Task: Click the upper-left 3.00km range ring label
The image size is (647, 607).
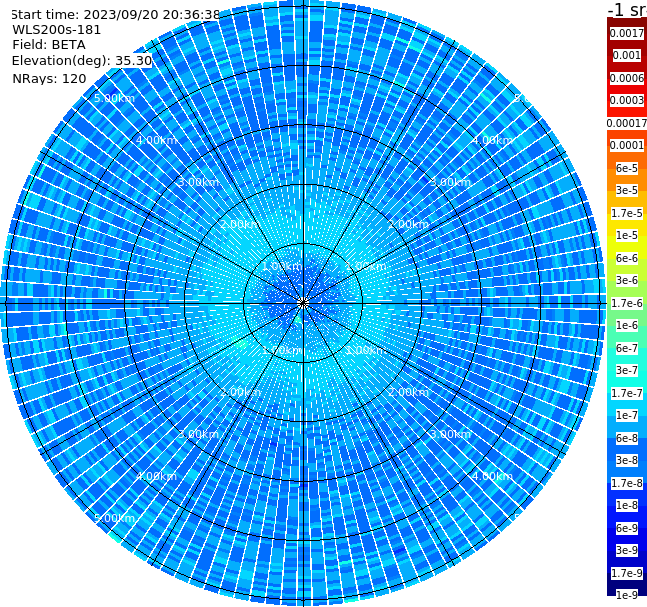Action: coord(198,182)
